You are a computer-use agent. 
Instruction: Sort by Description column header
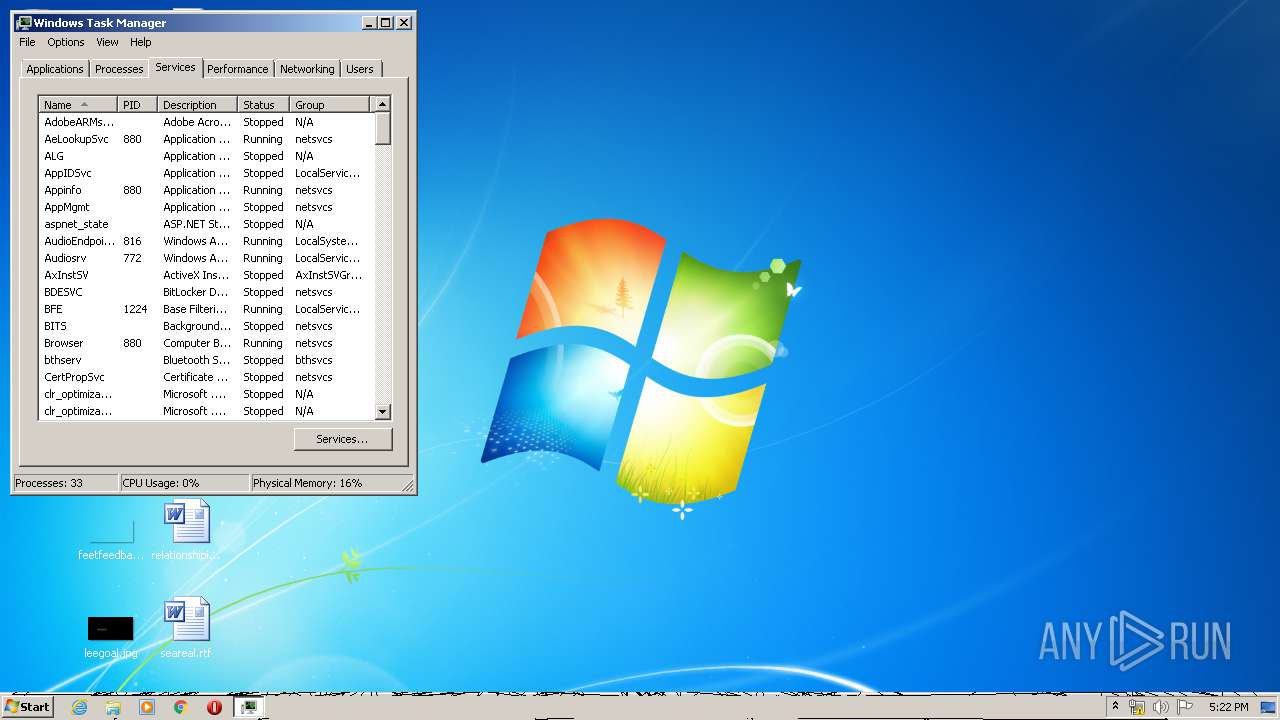pyautogui.click(x=198, y=105)
